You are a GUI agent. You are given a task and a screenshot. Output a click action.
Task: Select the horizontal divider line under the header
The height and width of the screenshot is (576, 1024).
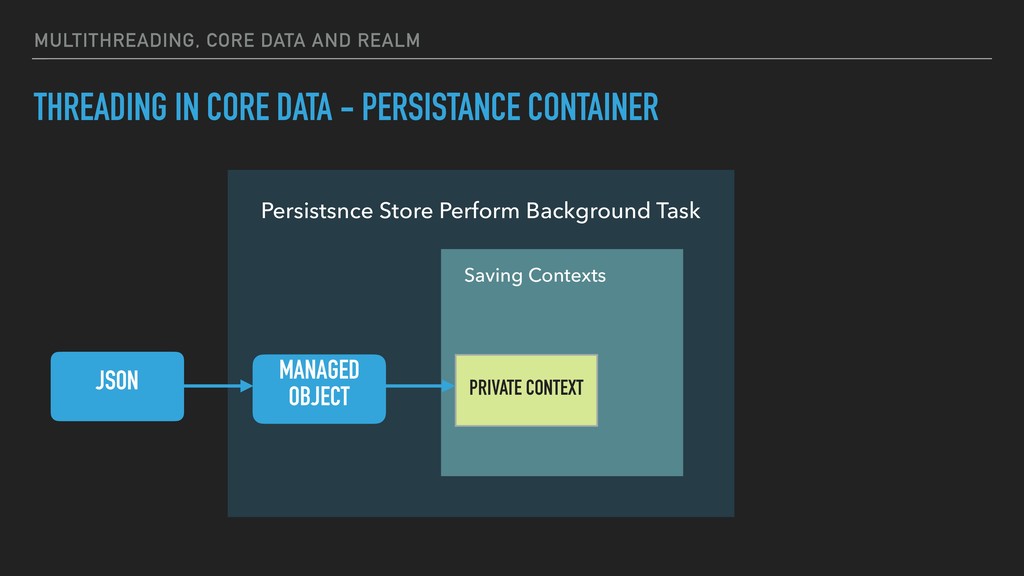click(x=512, y=59)
